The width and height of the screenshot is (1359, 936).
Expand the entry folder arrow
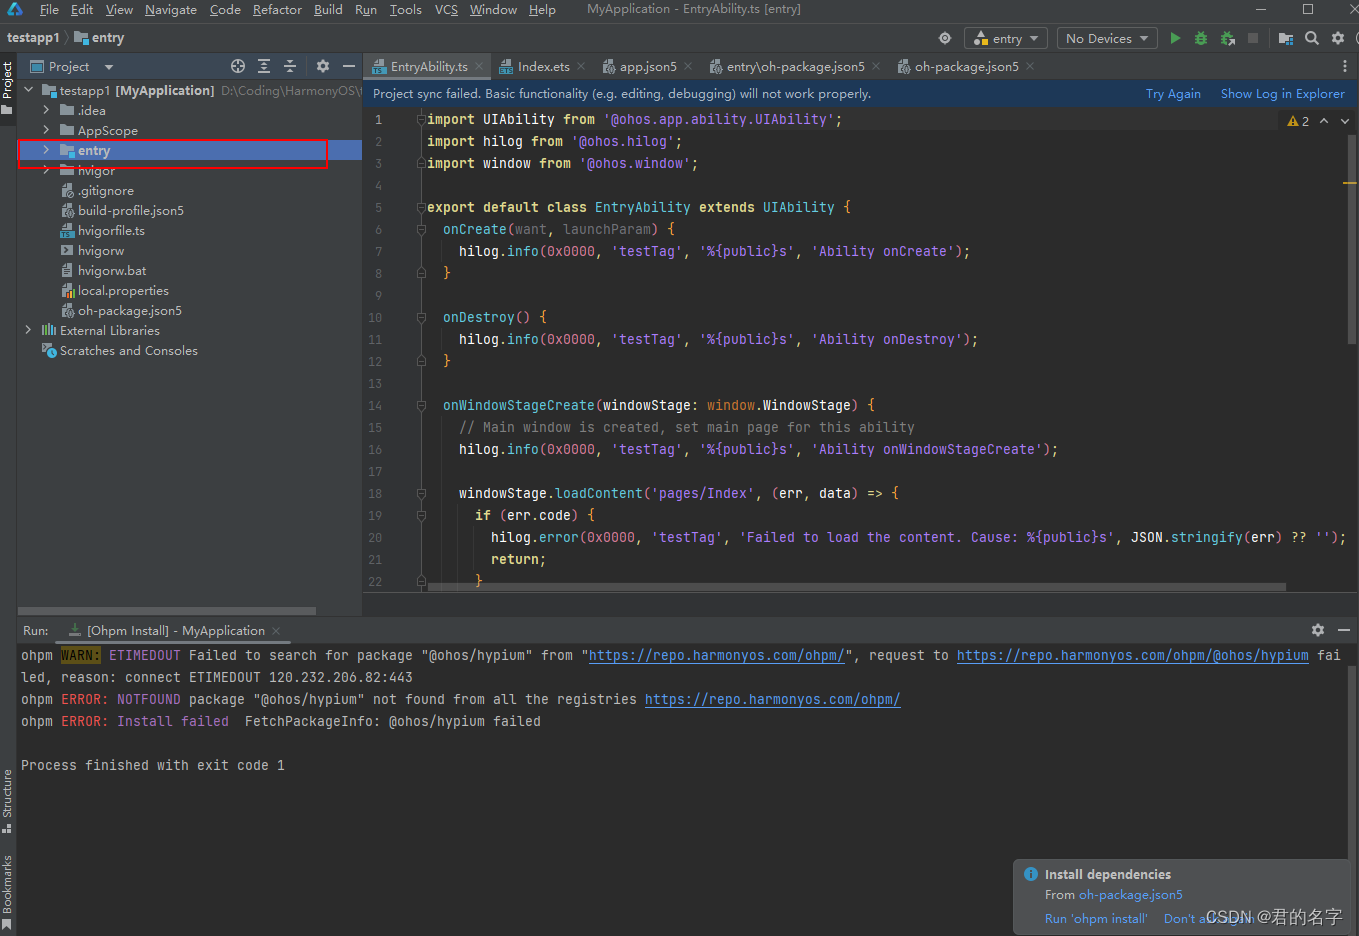(x=46, y=150)
